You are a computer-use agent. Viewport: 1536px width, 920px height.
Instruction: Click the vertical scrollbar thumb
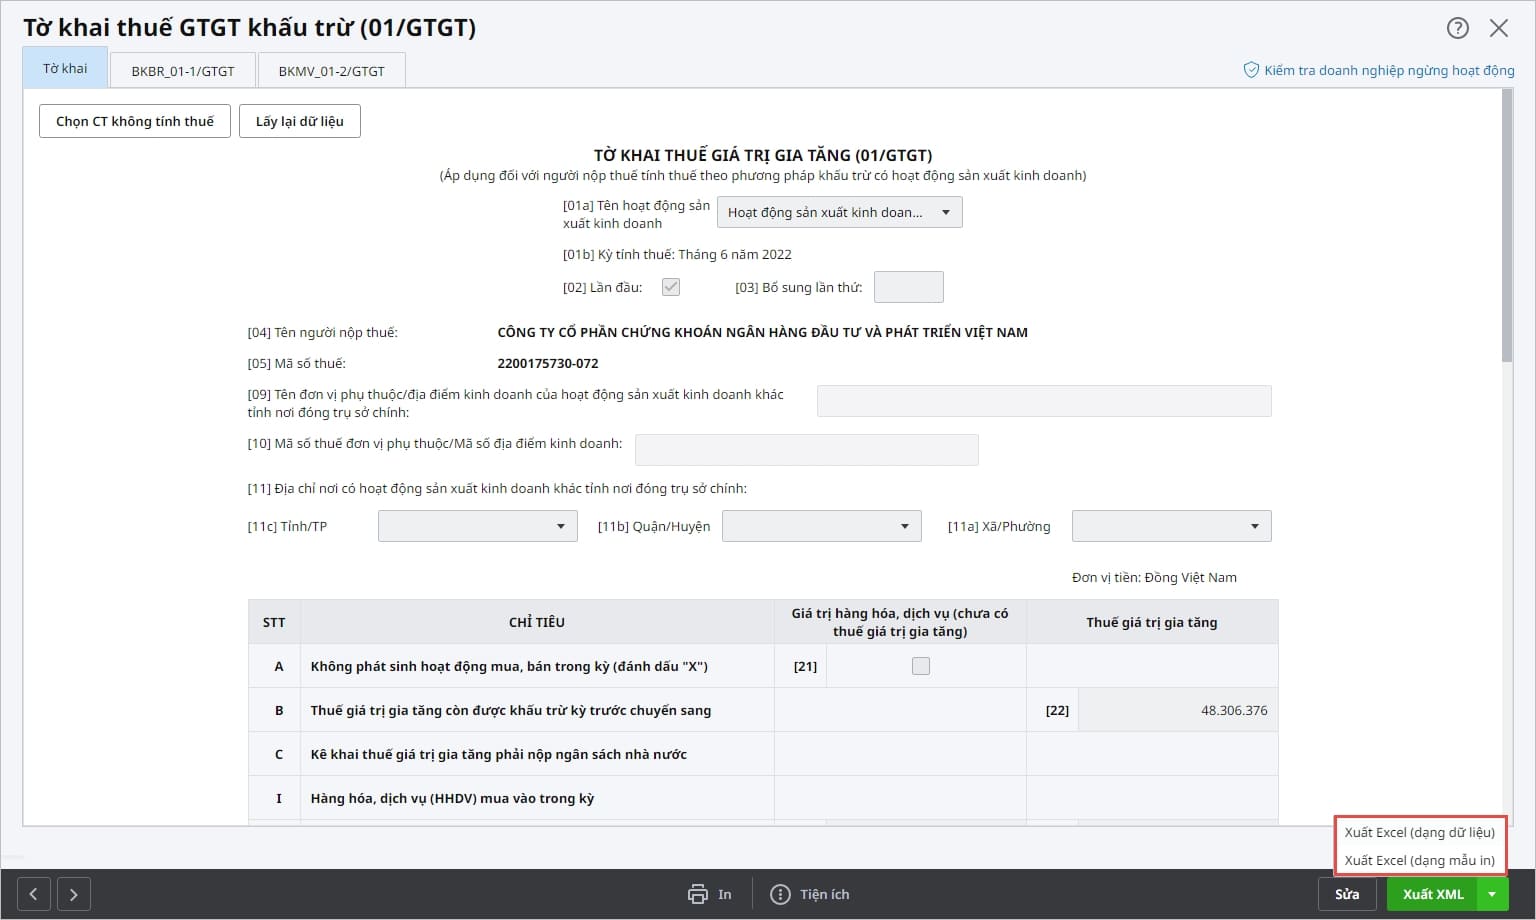(x=1507, y=225)
